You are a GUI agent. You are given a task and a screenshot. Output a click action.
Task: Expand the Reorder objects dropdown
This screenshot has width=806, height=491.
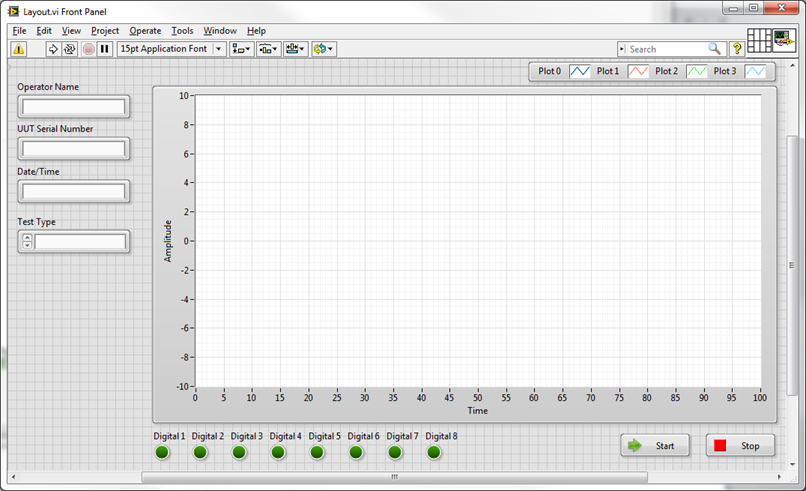[x=323, y=49]
